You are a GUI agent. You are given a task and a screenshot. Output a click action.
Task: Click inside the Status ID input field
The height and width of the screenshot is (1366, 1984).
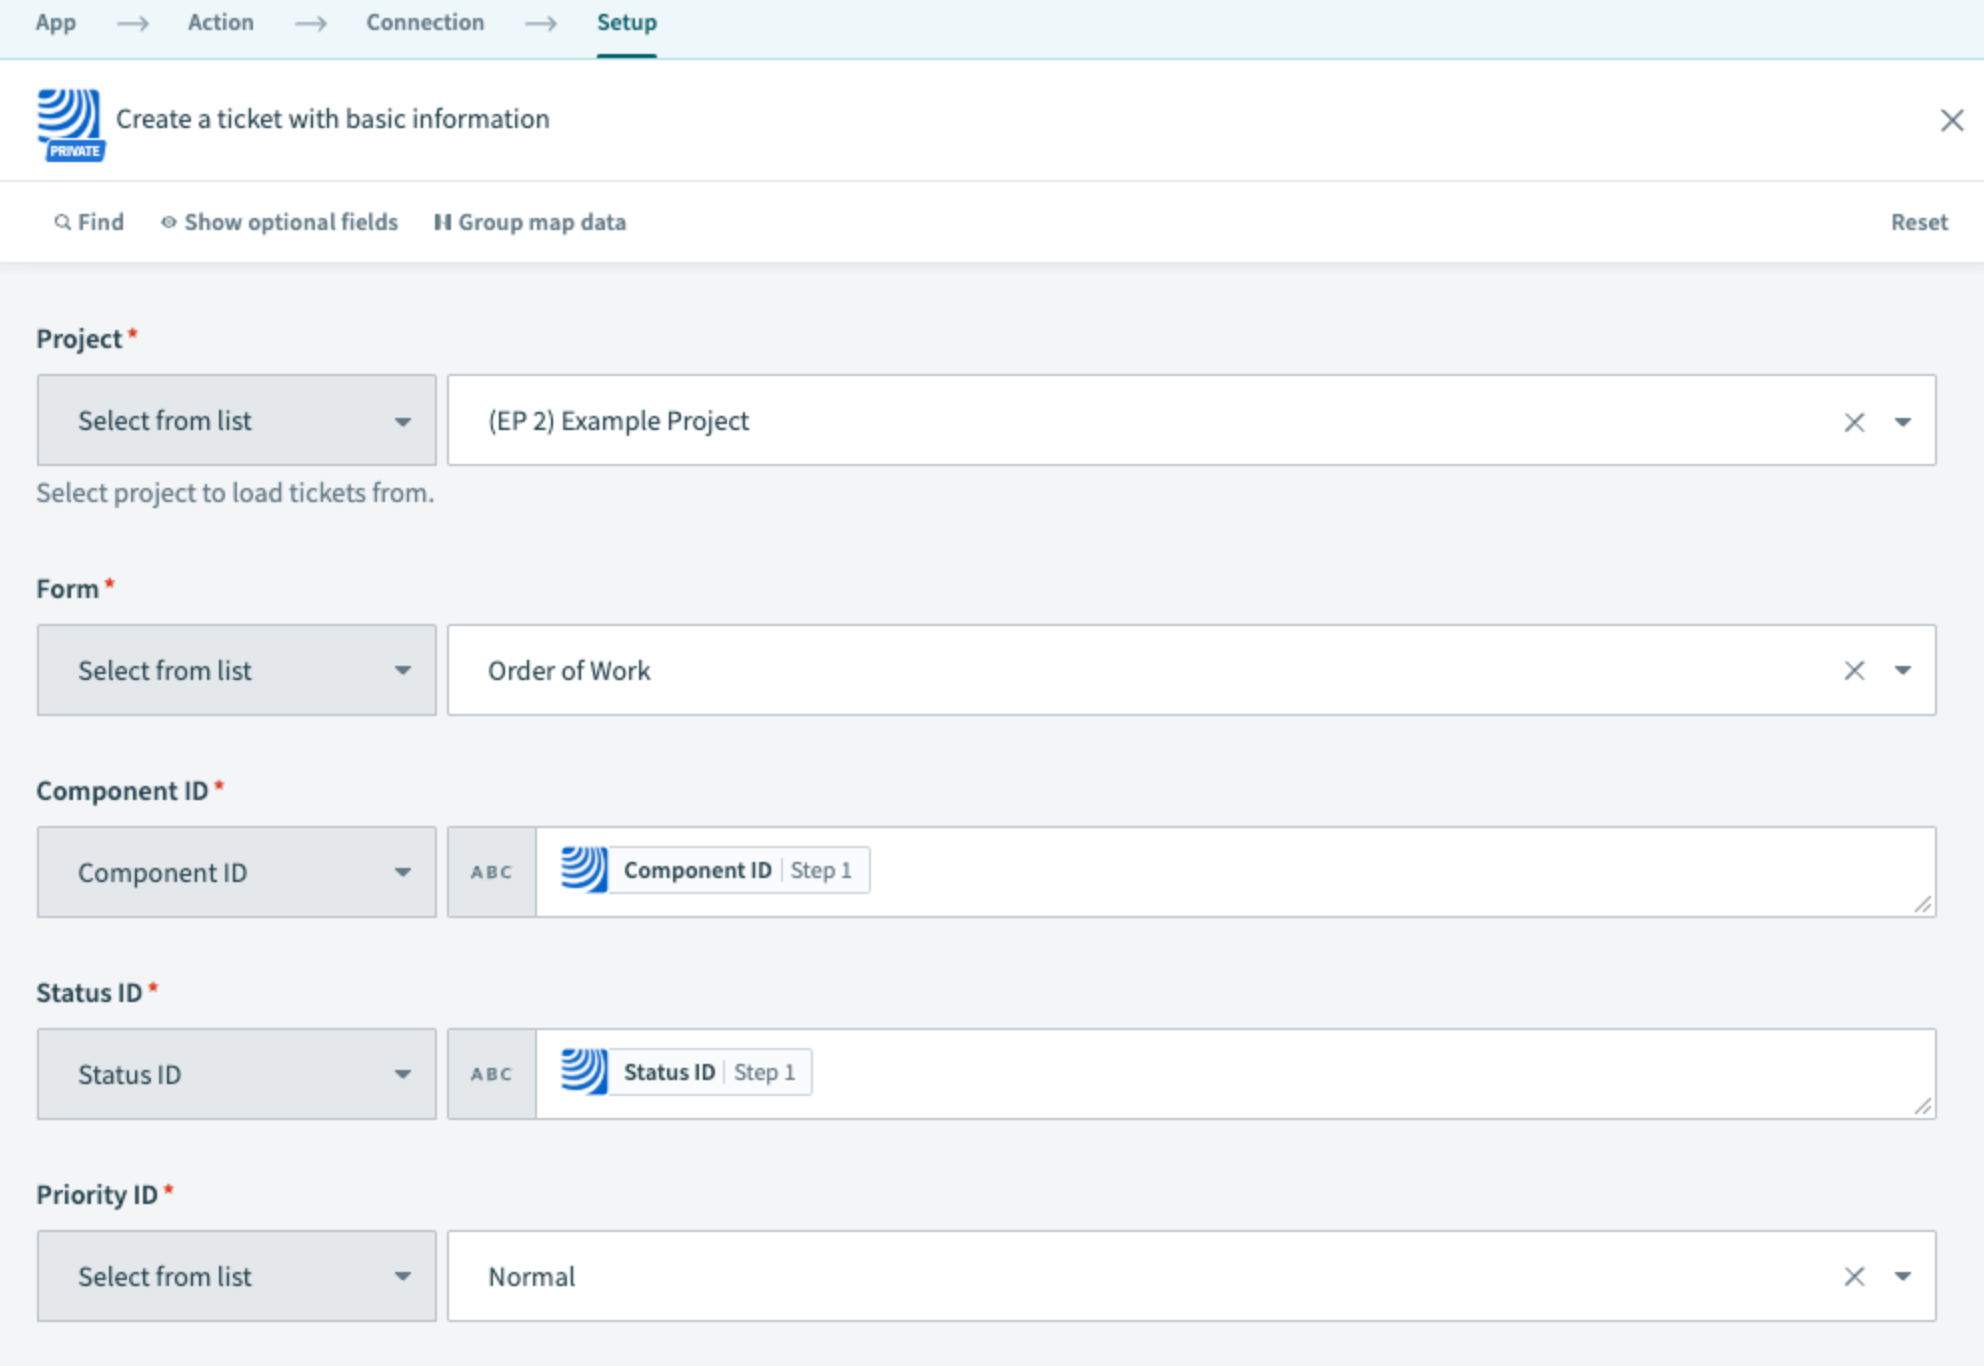(x=1300, y=1074)
